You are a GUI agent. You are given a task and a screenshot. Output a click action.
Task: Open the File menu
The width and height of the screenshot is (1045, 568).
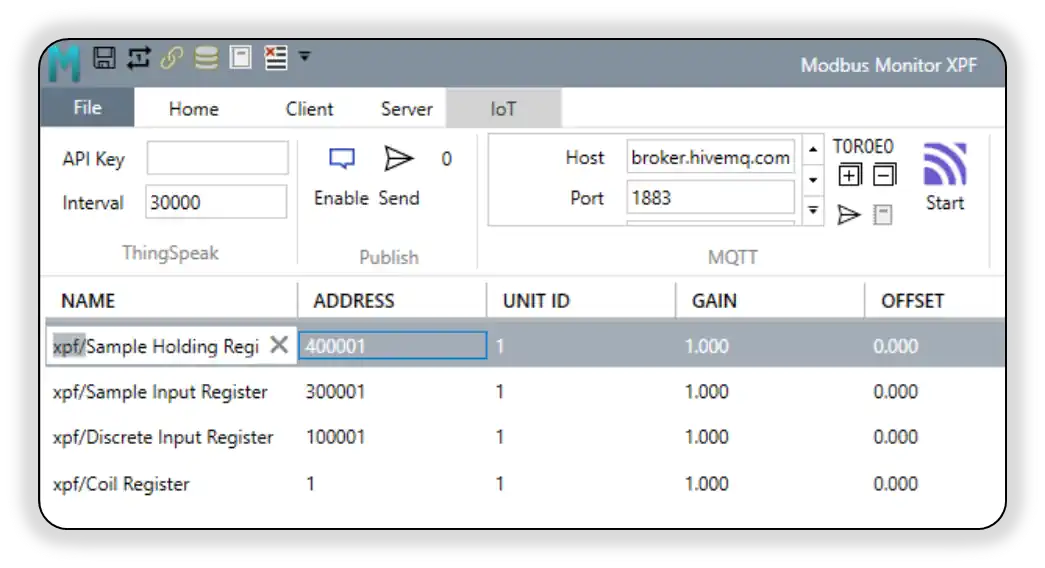(87, 108)
